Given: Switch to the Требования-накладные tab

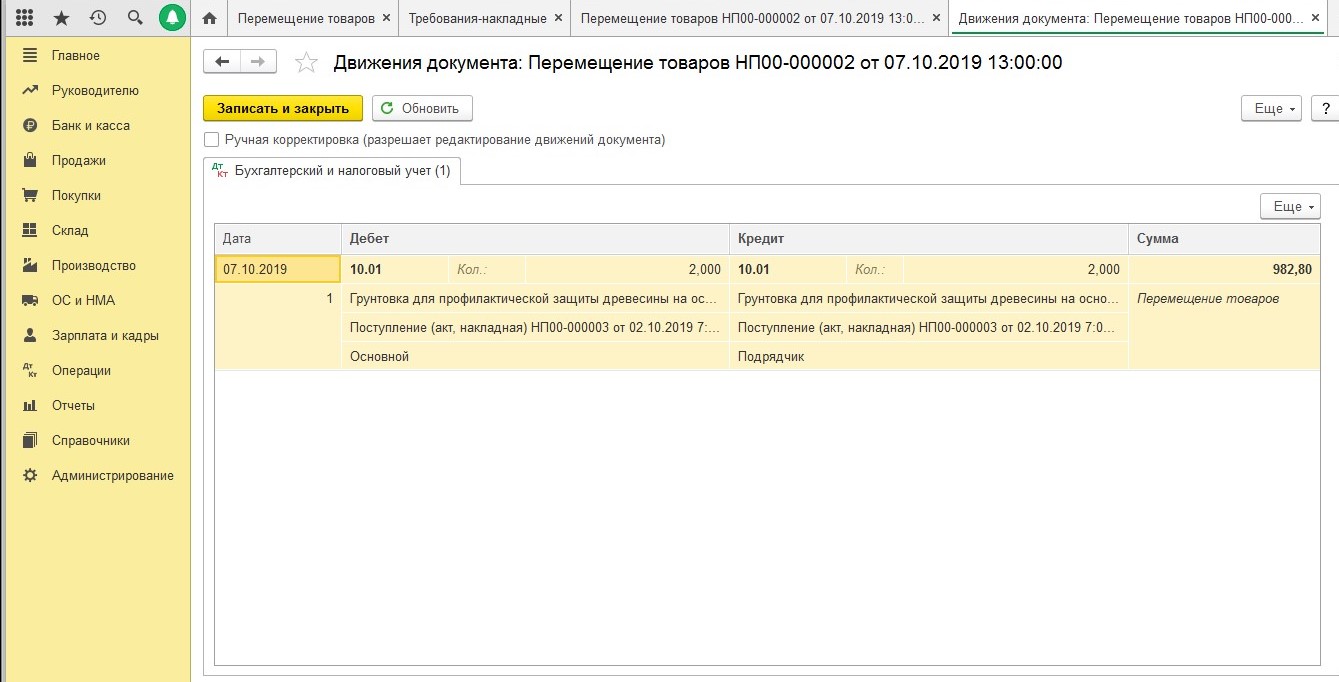Looking at the screenshot, I should (477, 18).
